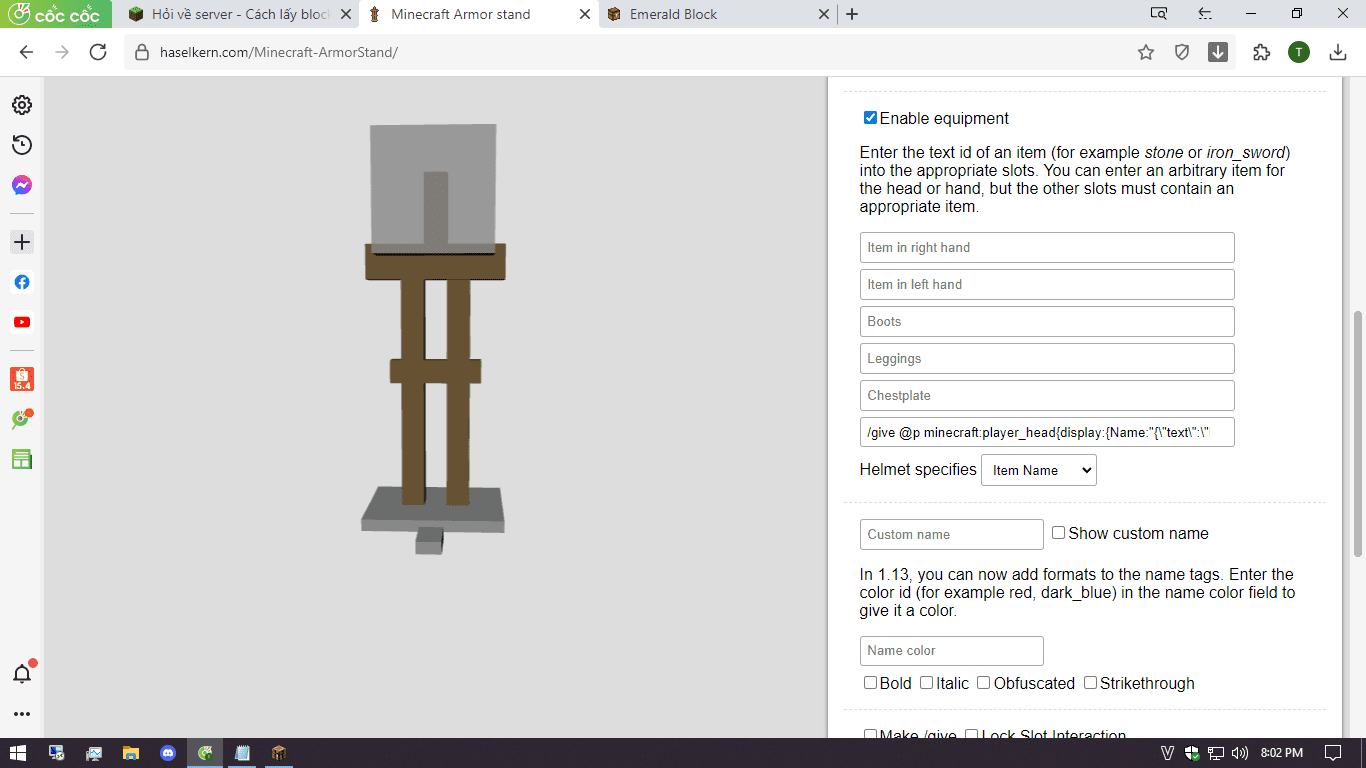Open Messenger from the sidebar
The width and height of the screenshot is (1366, 768).
(x=22, y=185)
